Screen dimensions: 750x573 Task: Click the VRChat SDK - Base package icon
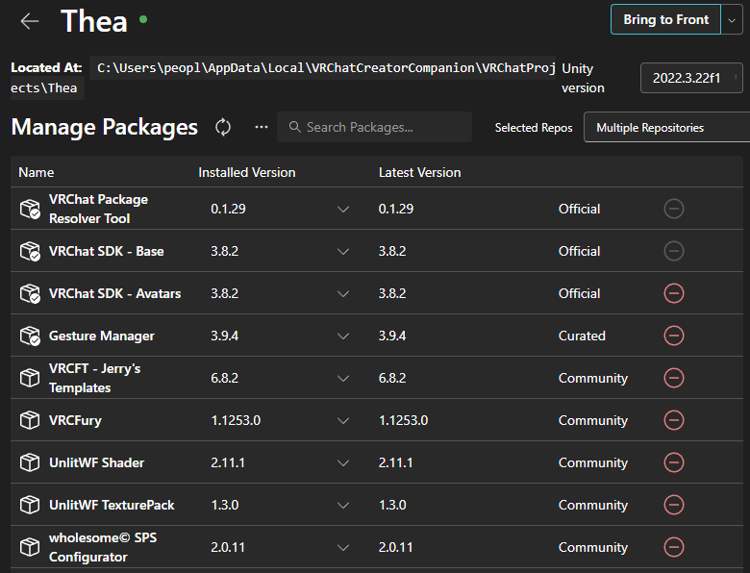(x=30, y=251)
